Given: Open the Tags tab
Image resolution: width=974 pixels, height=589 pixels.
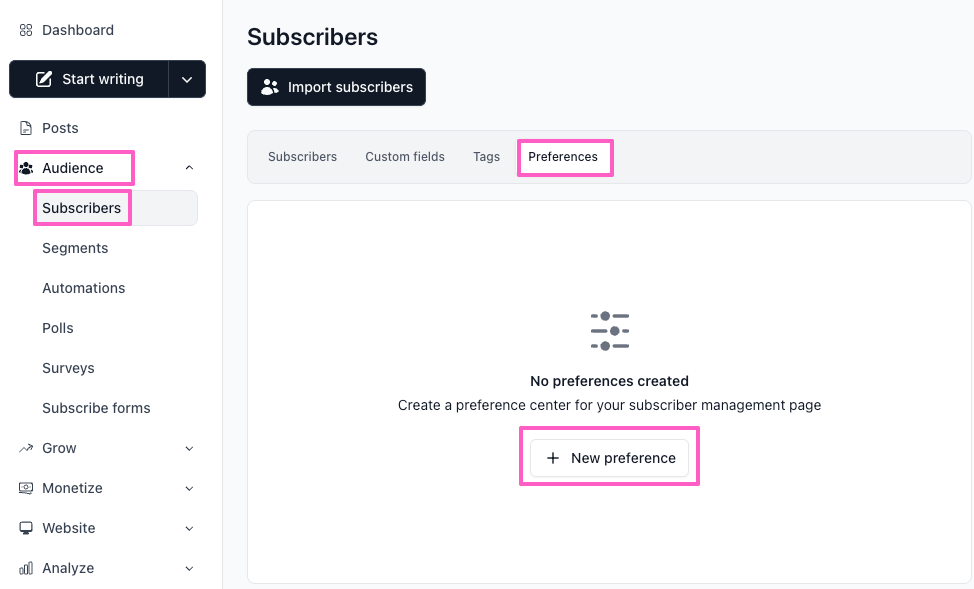Looking at the screenshot, I should (x=486, y=157).
